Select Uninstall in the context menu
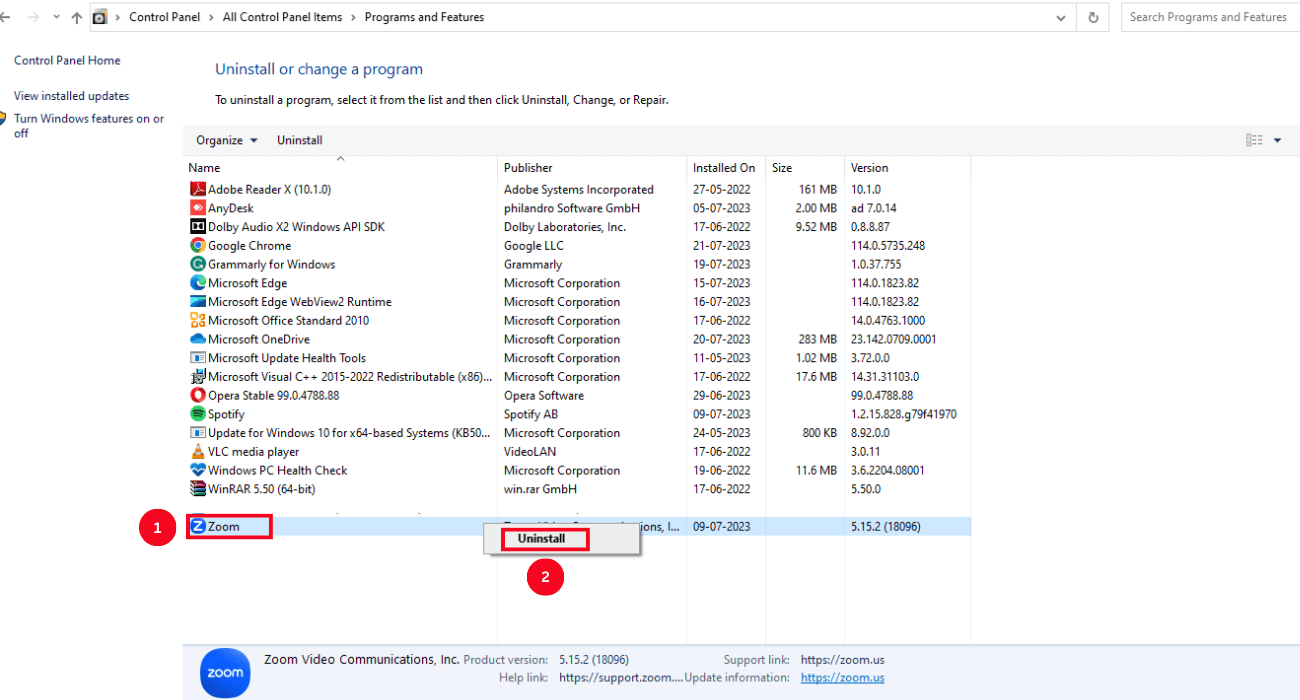Image resolution: width=1300 pixels, height=700 pixels. (541, 538)
